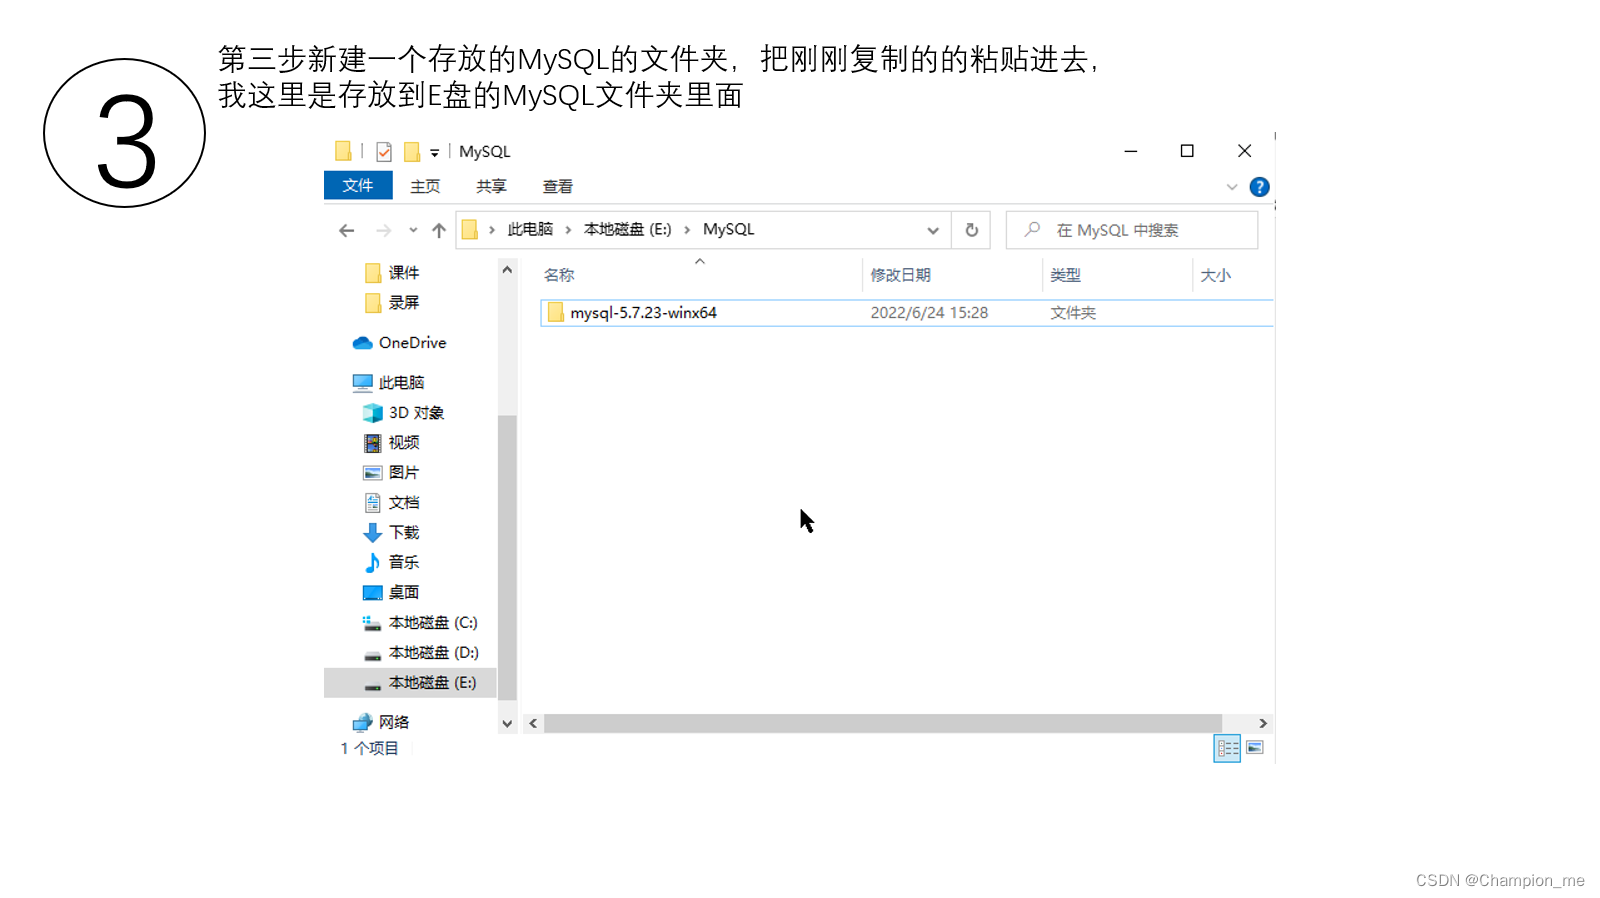
Task: Select 本地磁盘 (E:) in the sidebar
Action: [410, 683]
